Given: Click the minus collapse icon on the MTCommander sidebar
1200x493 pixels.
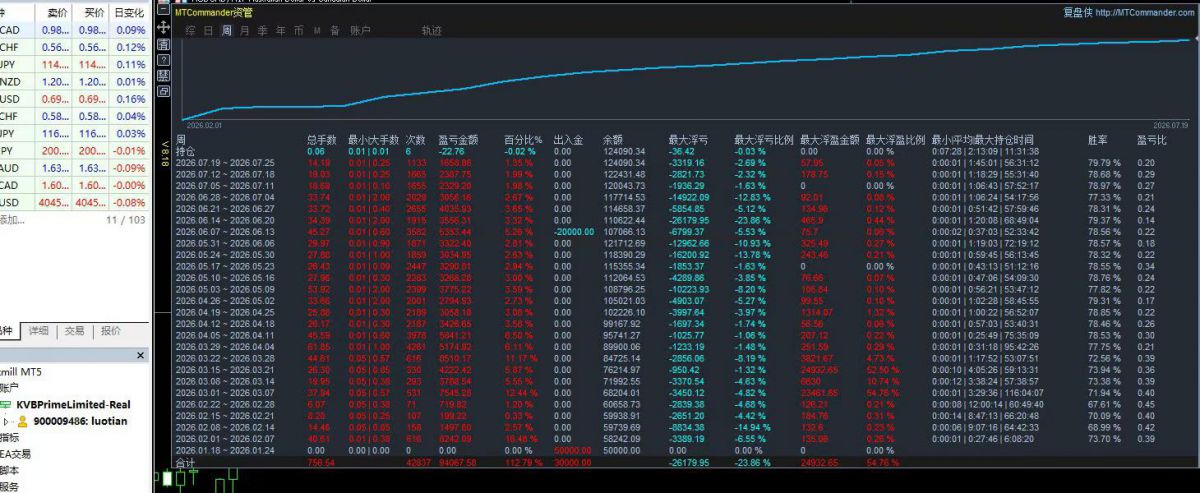Looking at the screenshot, I should click(163, 9).
